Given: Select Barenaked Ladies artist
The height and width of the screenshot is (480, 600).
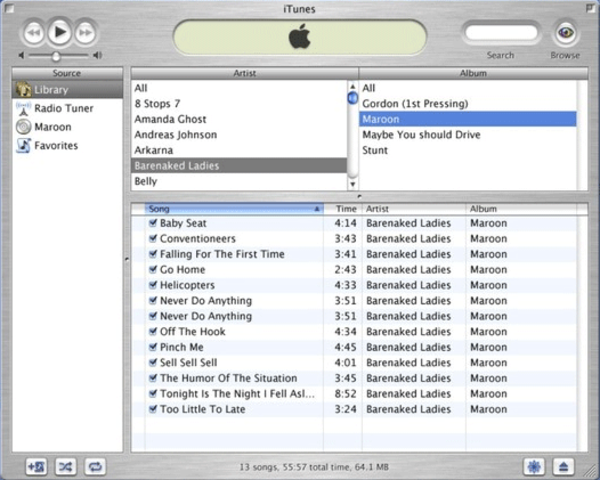Looking at the screenshot, I should point(239,166).
